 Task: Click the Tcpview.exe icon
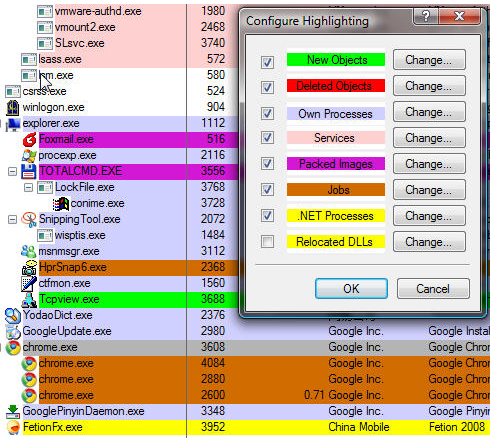pyautogui.click(x=29, y=300)
